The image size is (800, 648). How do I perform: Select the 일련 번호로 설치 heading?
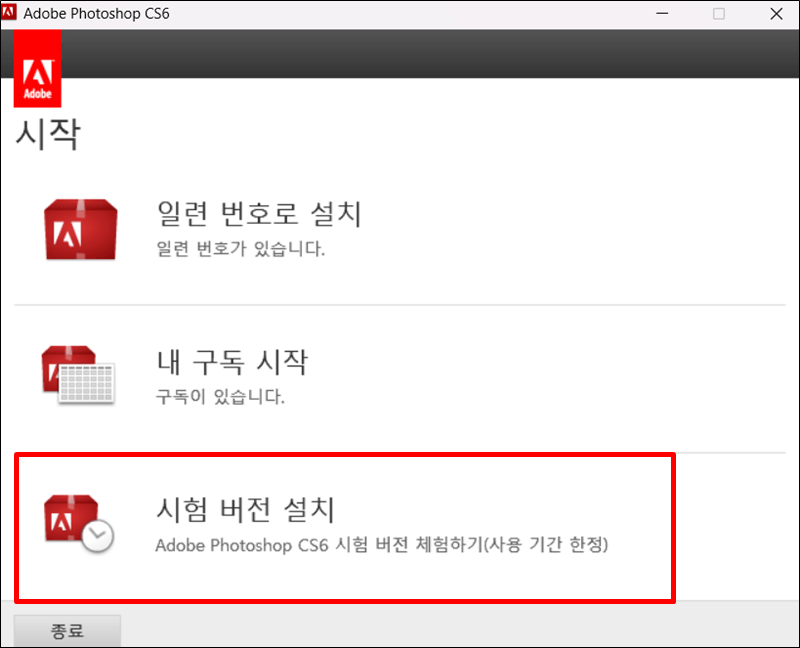[x=259, y=213]
